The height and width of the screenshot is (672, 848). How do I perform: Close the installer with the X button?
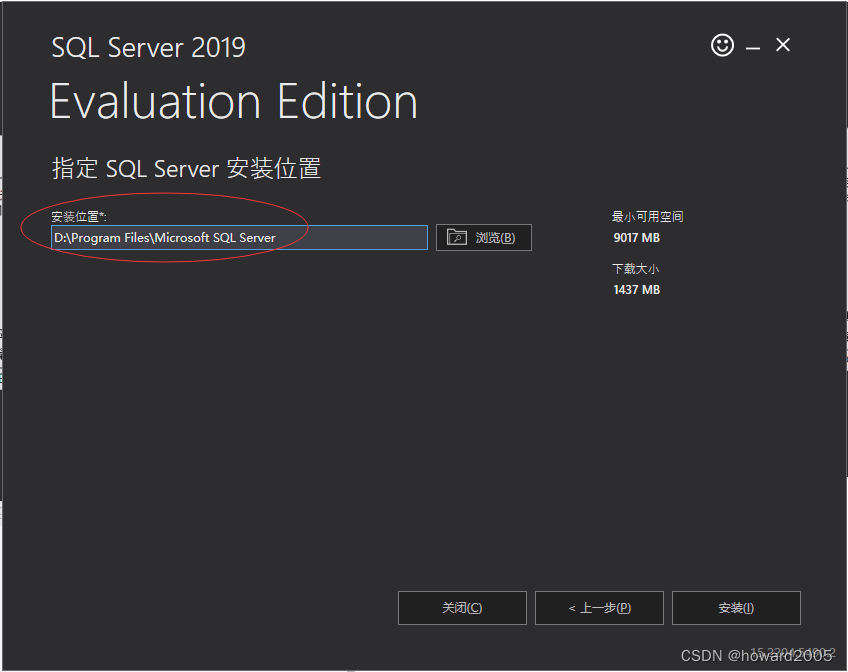tap(783, 45)
